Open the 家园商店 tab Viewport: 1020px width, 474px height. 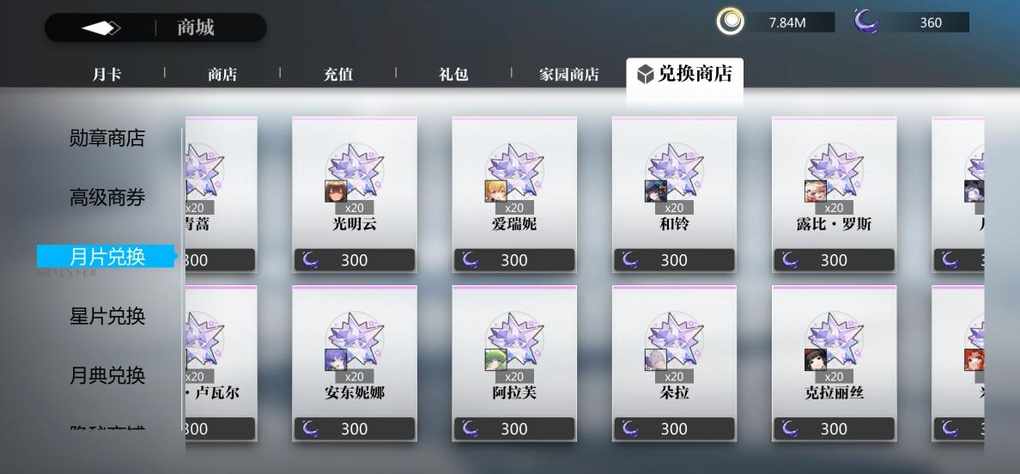569,74
